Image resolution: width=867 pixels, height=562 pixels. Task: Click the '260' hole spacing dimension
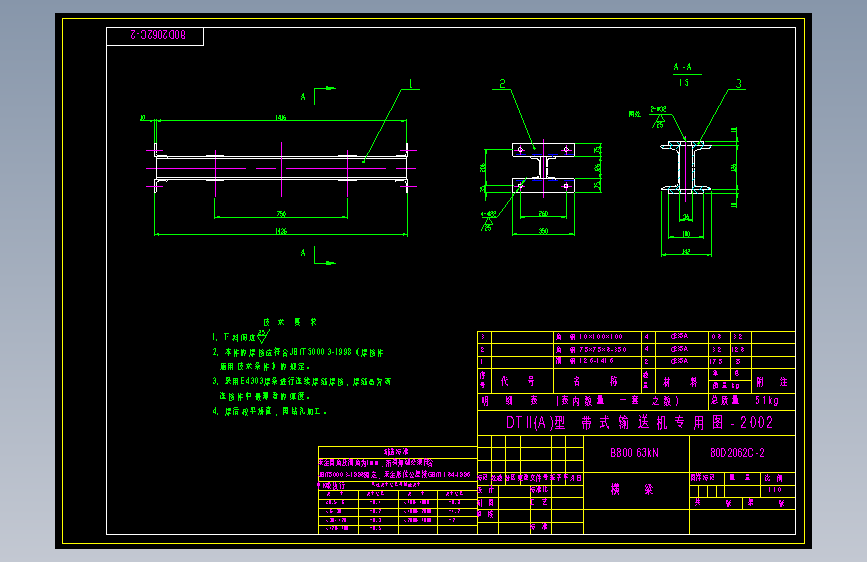pyautogui.click(x=543, y=214)
